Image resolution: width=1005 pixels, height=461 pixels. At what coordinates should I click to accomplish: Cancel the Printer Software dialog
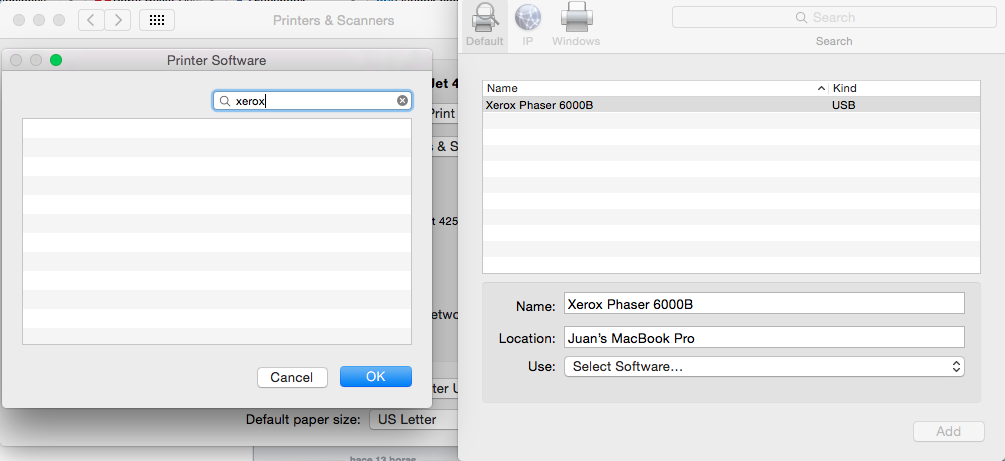click(292, 377)
